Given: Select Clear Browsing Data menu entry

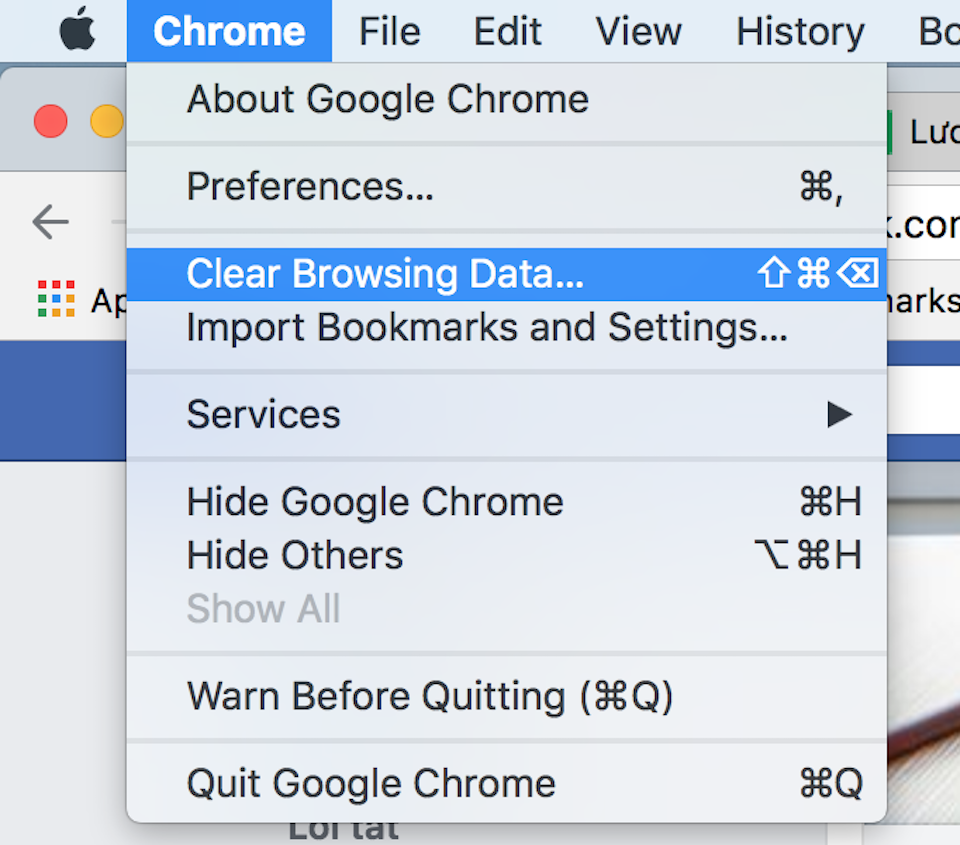Looking at the screenshot, I should 506,274.
